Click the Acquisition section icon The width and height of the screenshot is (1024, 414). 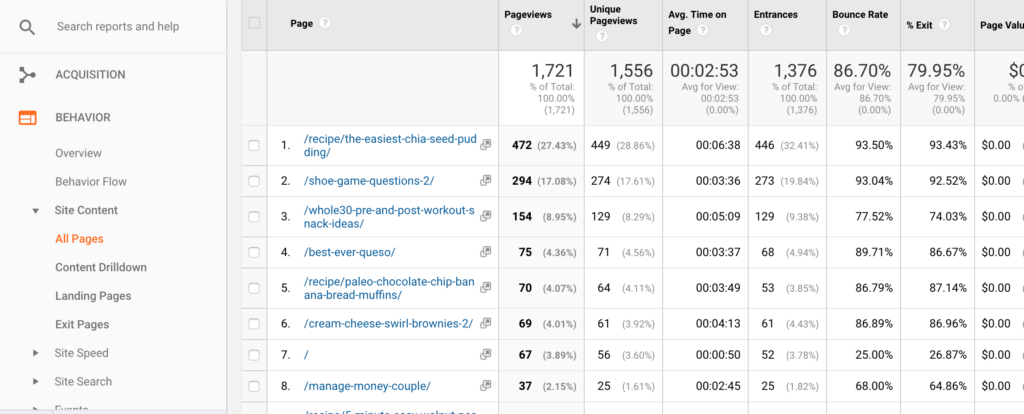[x=27, y=75]
